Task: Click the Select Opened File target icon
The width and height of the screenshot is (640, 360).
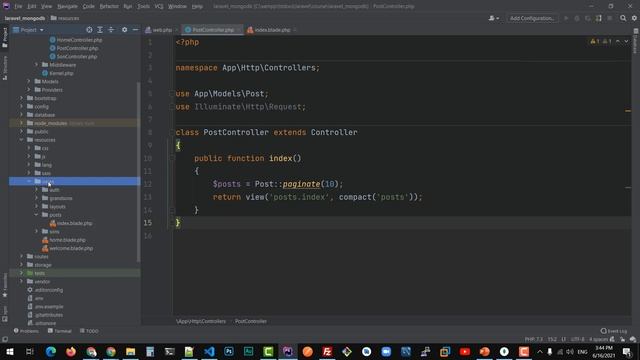Action: [89, 30]
